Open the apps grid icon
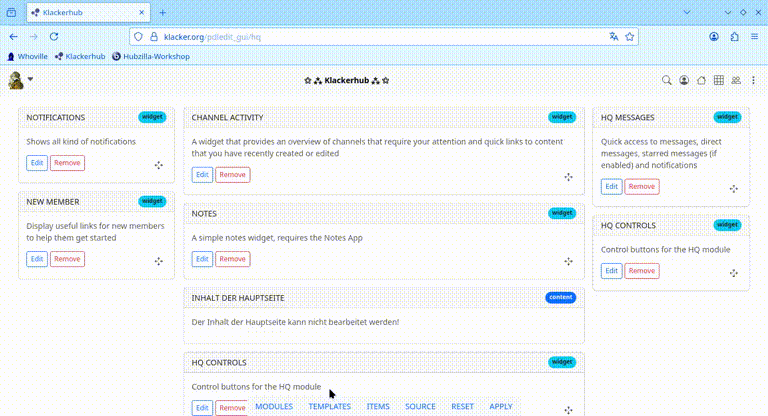 click(x=718, y=80)
